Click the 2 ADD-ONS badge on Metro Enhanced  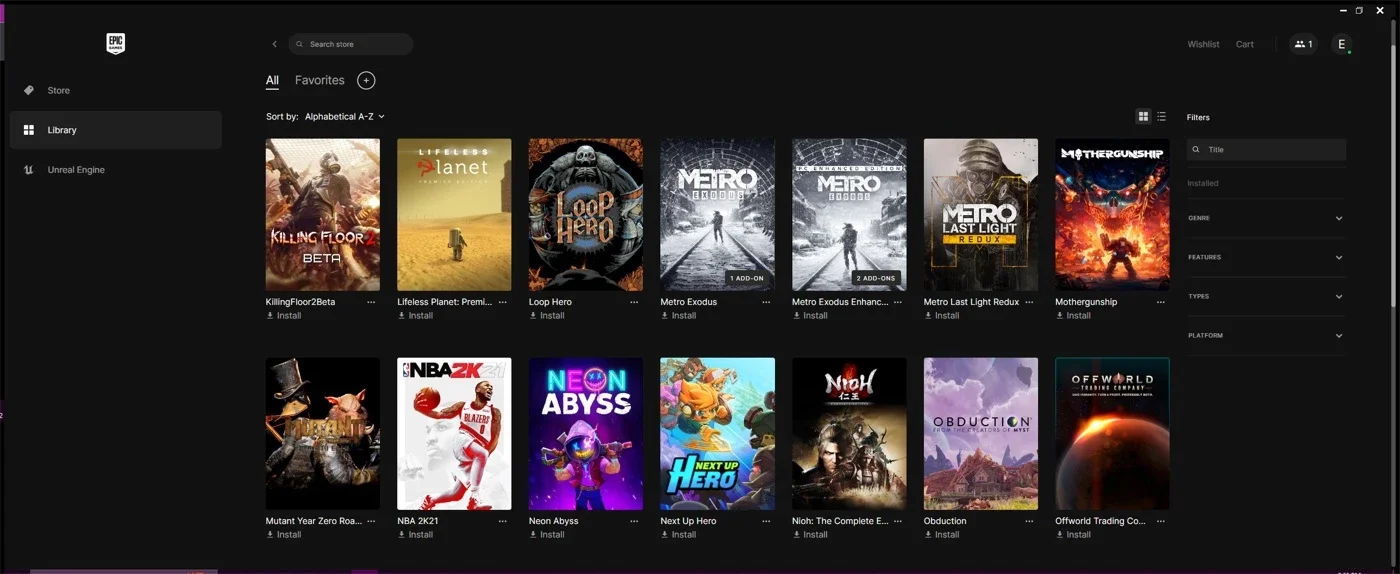point(877,278)
